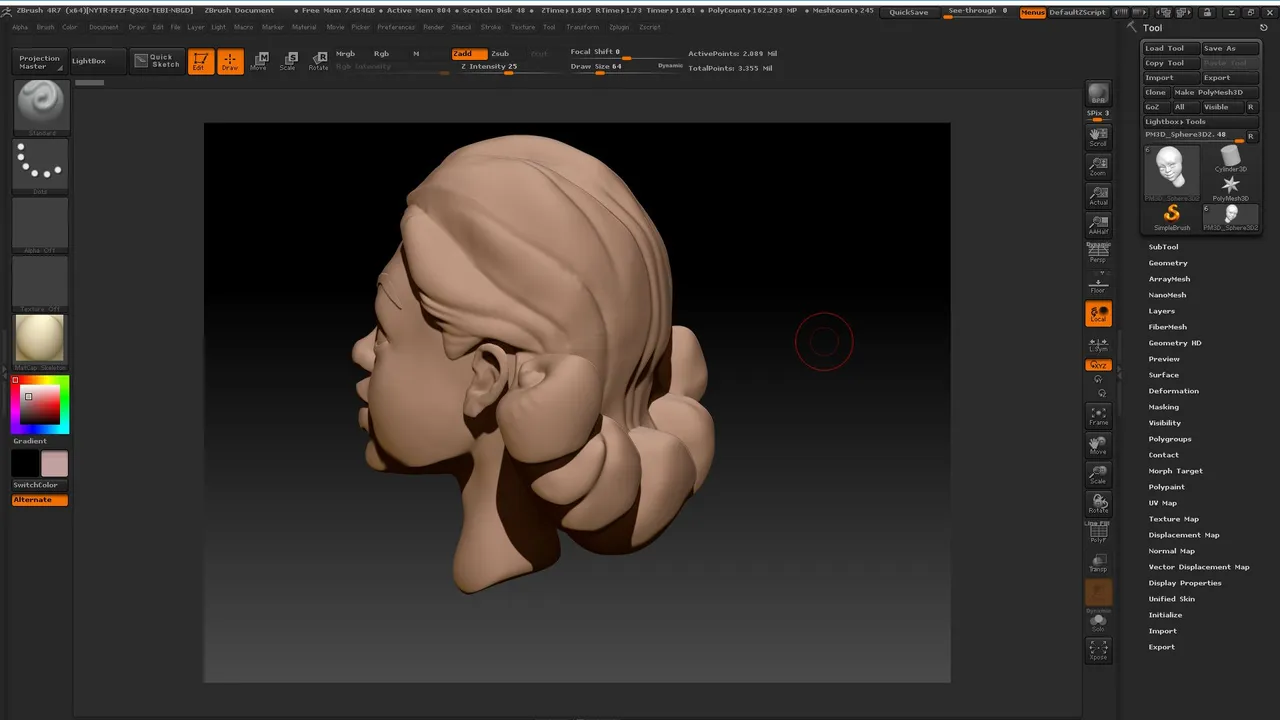1280x720 pixels.
Task: Click the QuickSave button
Action: tap(908, 12)
